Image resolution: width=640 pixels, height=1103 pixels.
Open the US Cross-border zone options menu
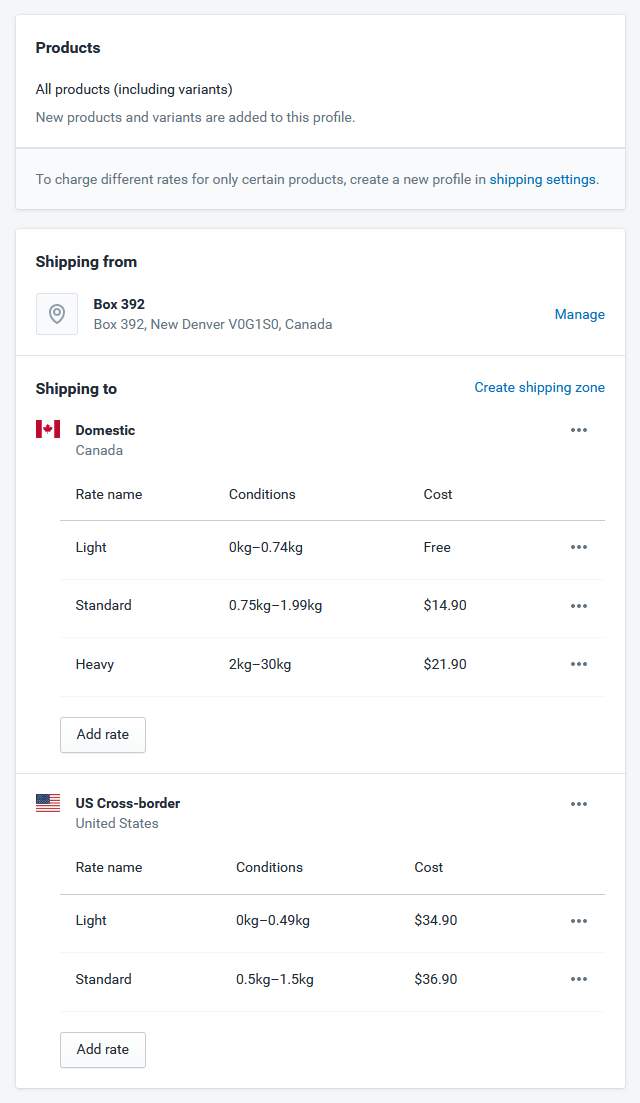click(x=579, y=804)
